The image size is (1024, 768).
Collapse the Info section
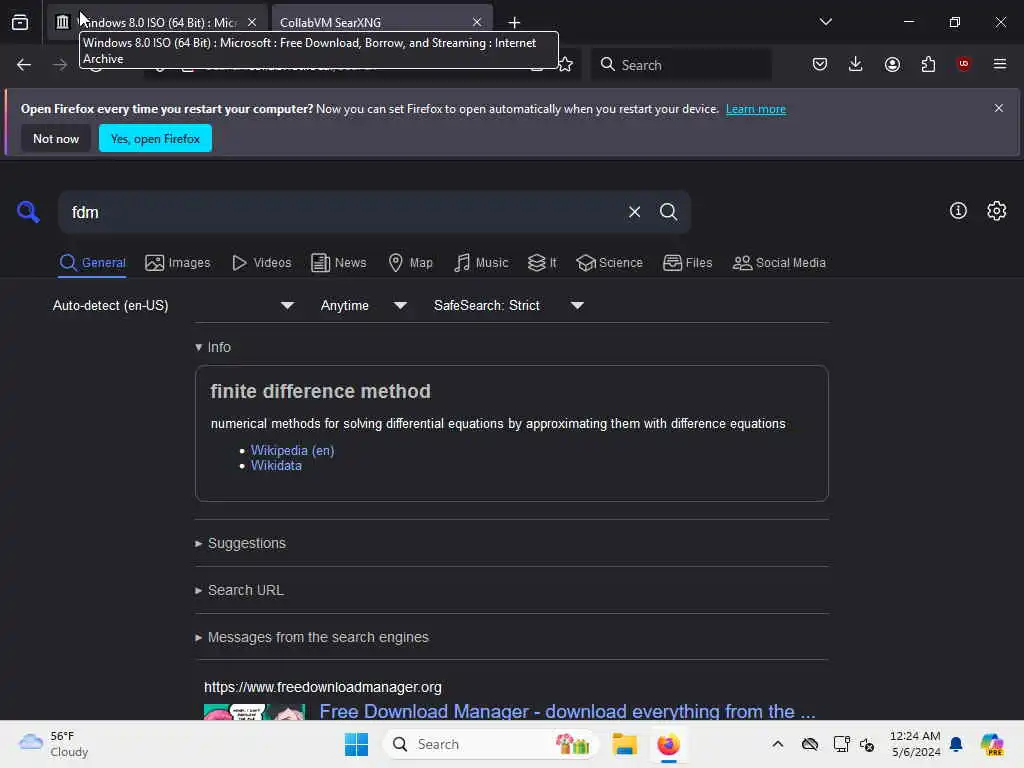(214, 347)
